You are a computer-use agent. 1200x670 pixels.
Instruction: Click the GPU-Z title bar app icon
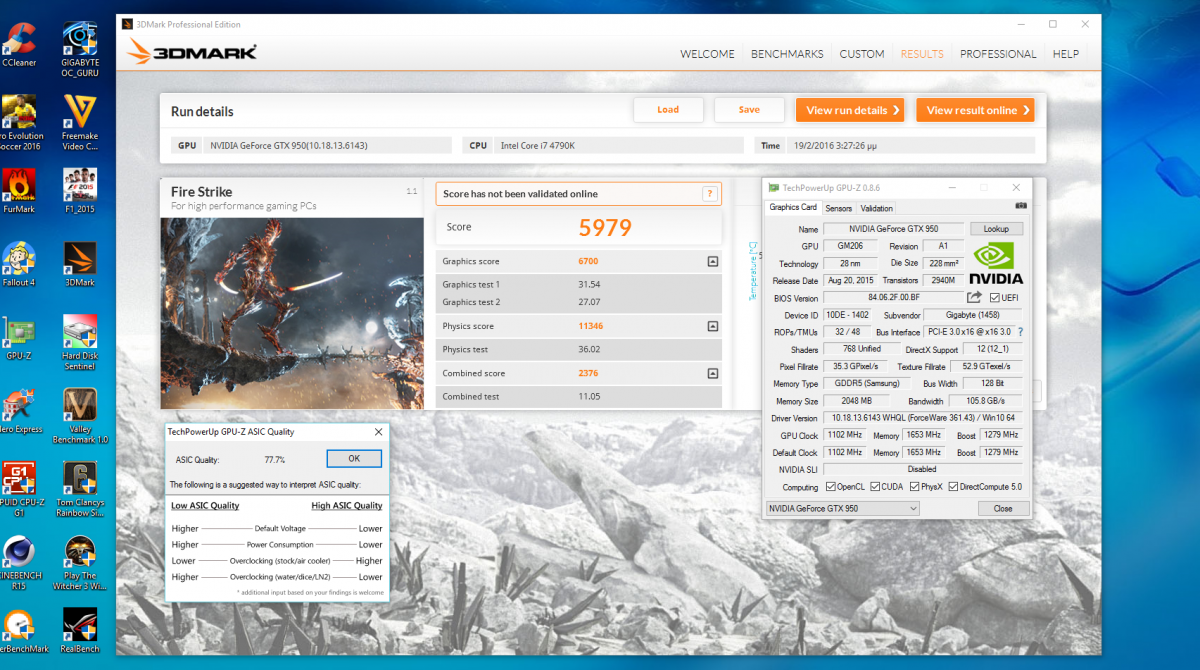click(773, 188)
